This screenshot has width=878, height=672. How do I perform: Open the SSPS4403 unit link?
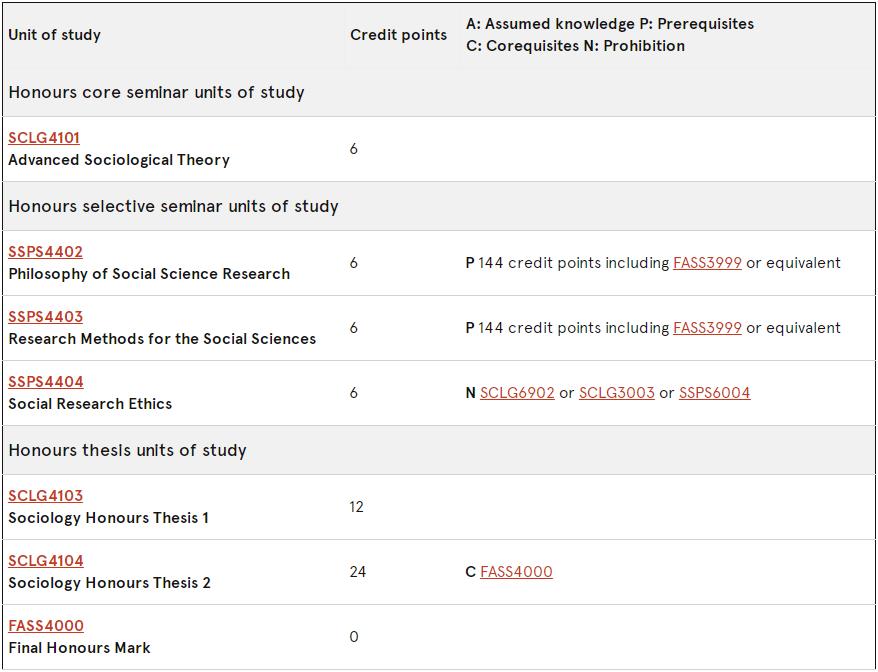tap(45, 317)
